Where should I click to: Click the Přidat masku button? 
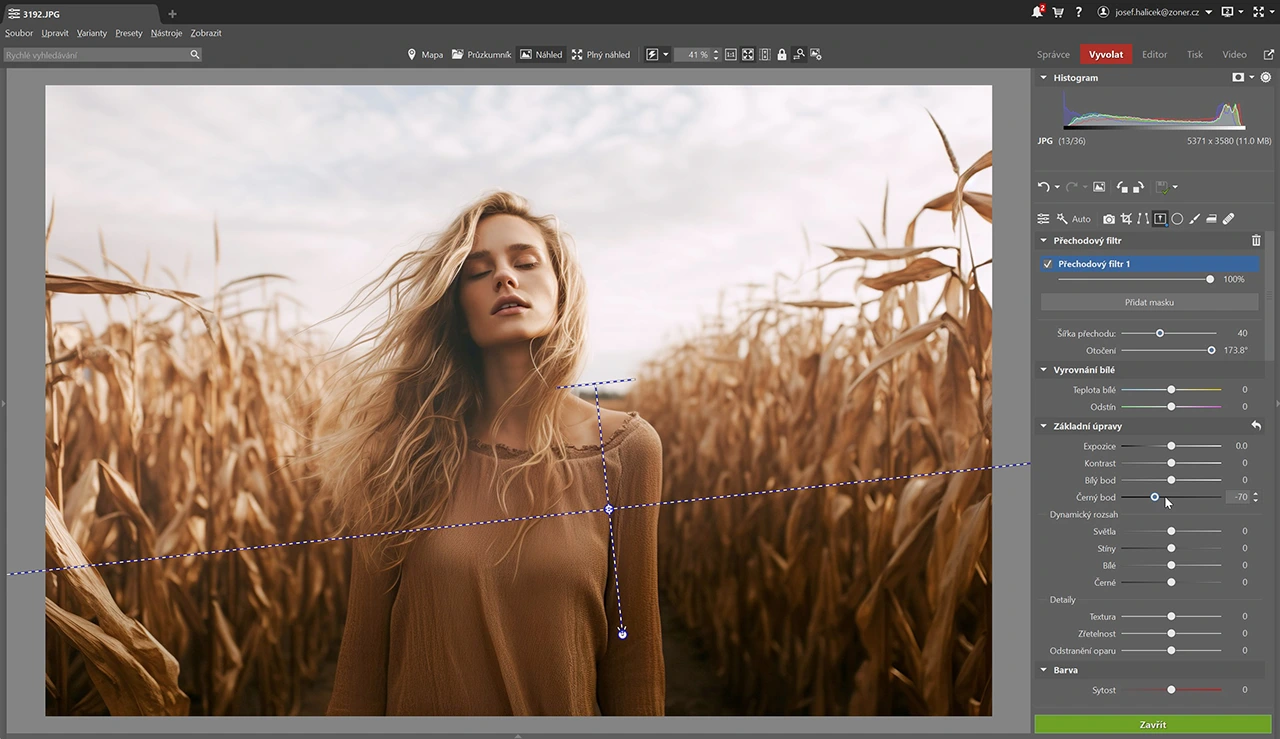pos(1149,302)
